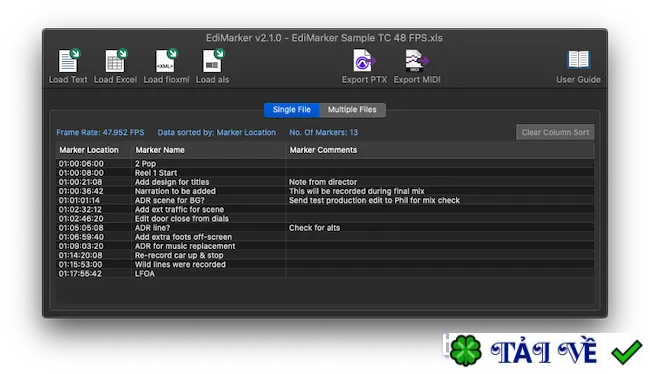Click timecode 01:01:01:14
This screenshot has height=374, width=650.
[x=79, y=200]
